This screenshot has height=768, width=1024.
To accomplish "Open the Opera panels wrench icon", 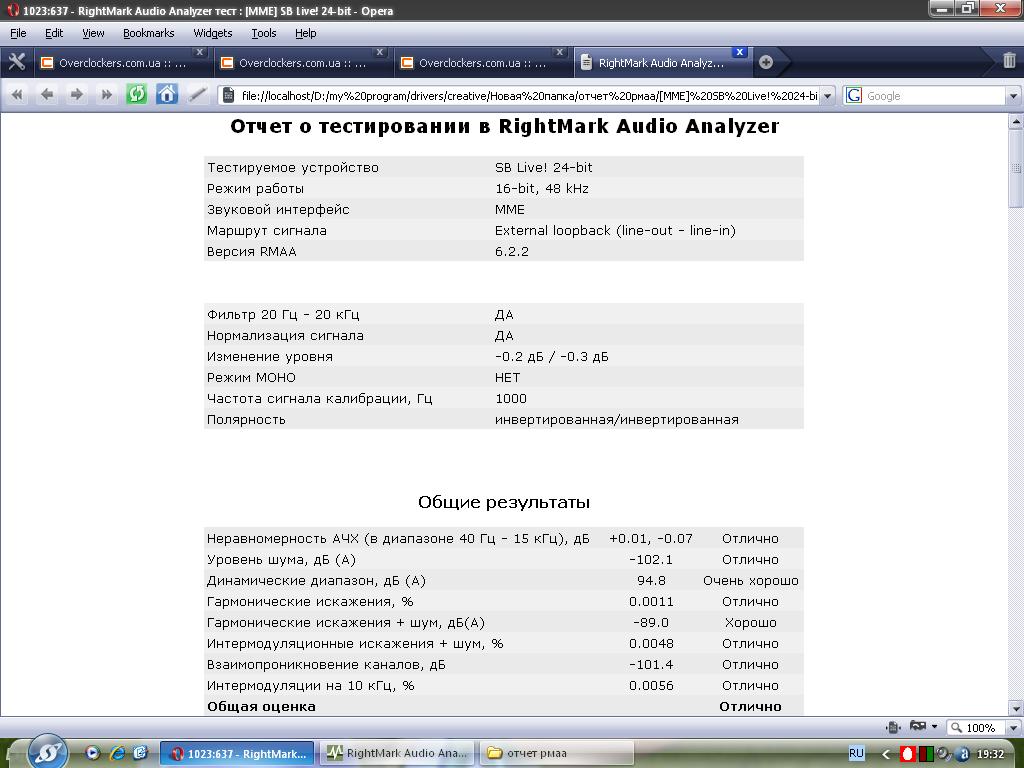I will 16,62.
